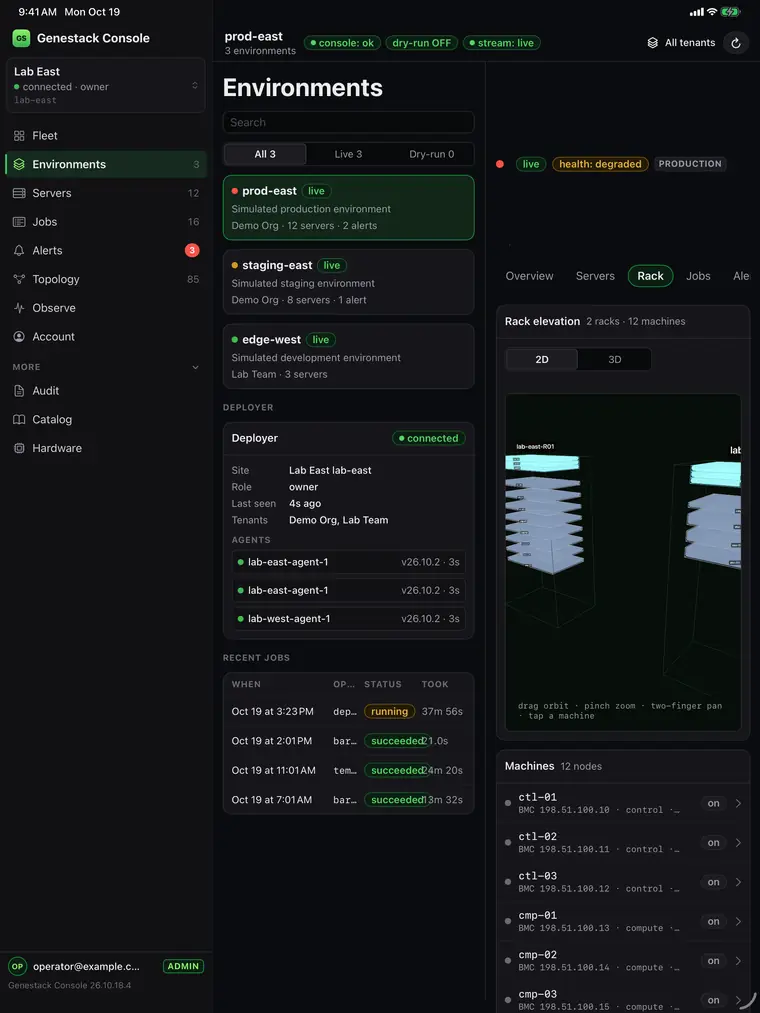Go to Fleet in sidebar
The height and width of the screenshot is (1013, 760).
[x=106, y=136]
